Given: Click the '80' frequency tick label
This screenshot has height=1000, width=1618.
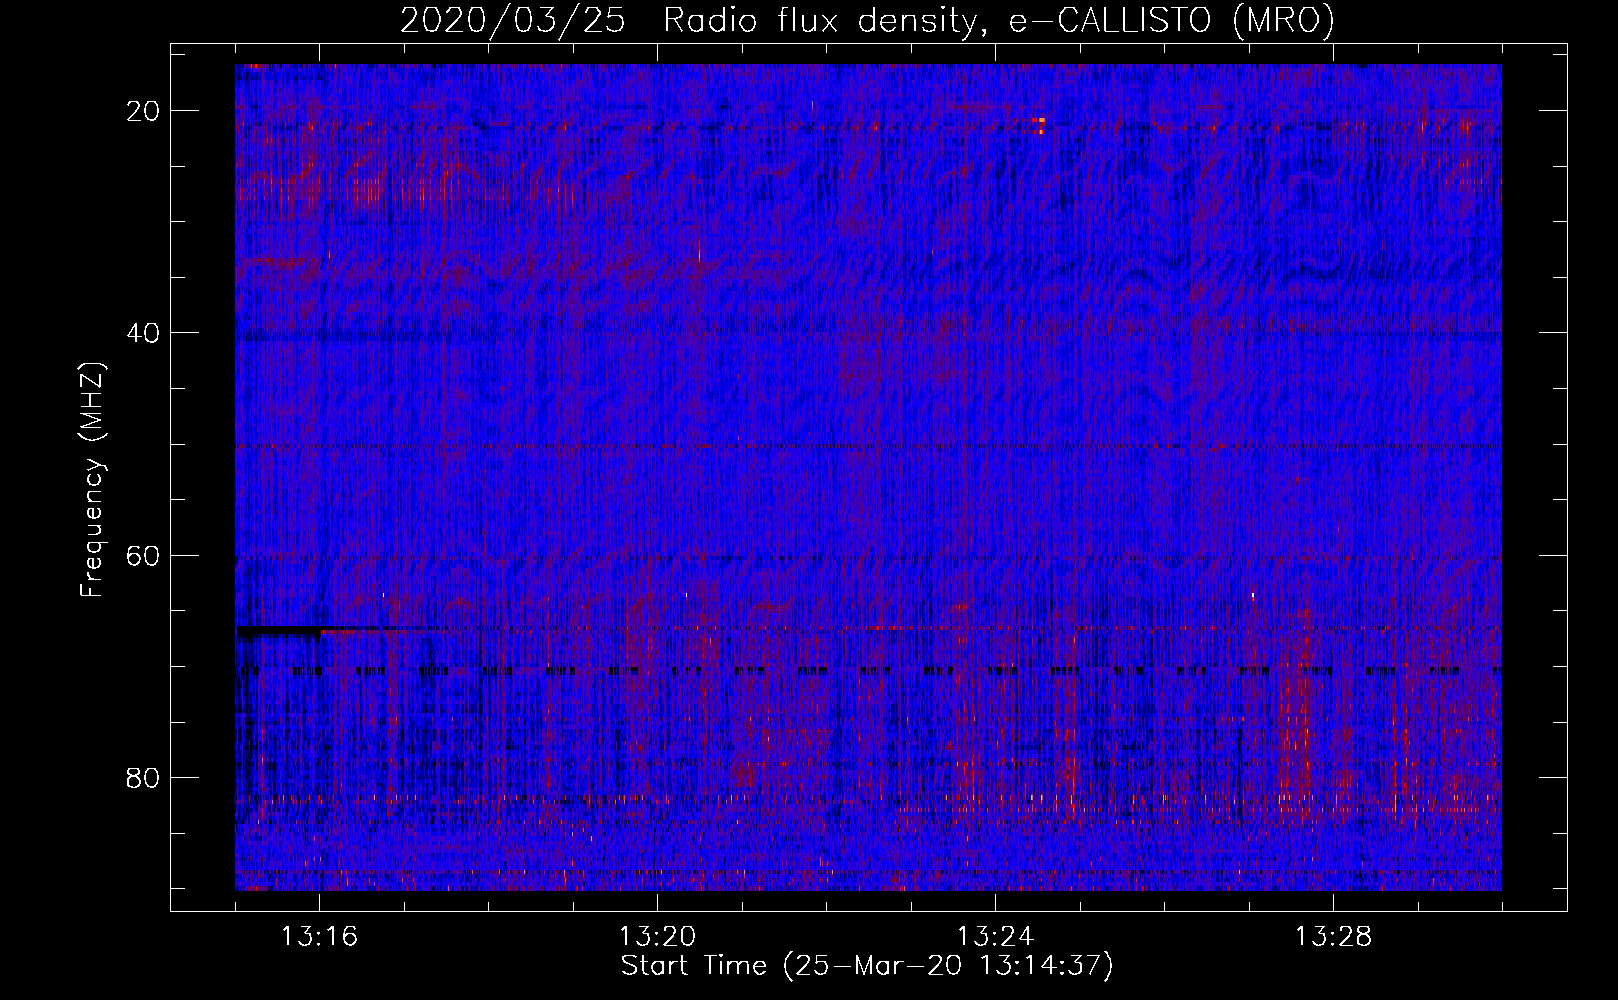Looking at the screenshot, I should (143, 777).
